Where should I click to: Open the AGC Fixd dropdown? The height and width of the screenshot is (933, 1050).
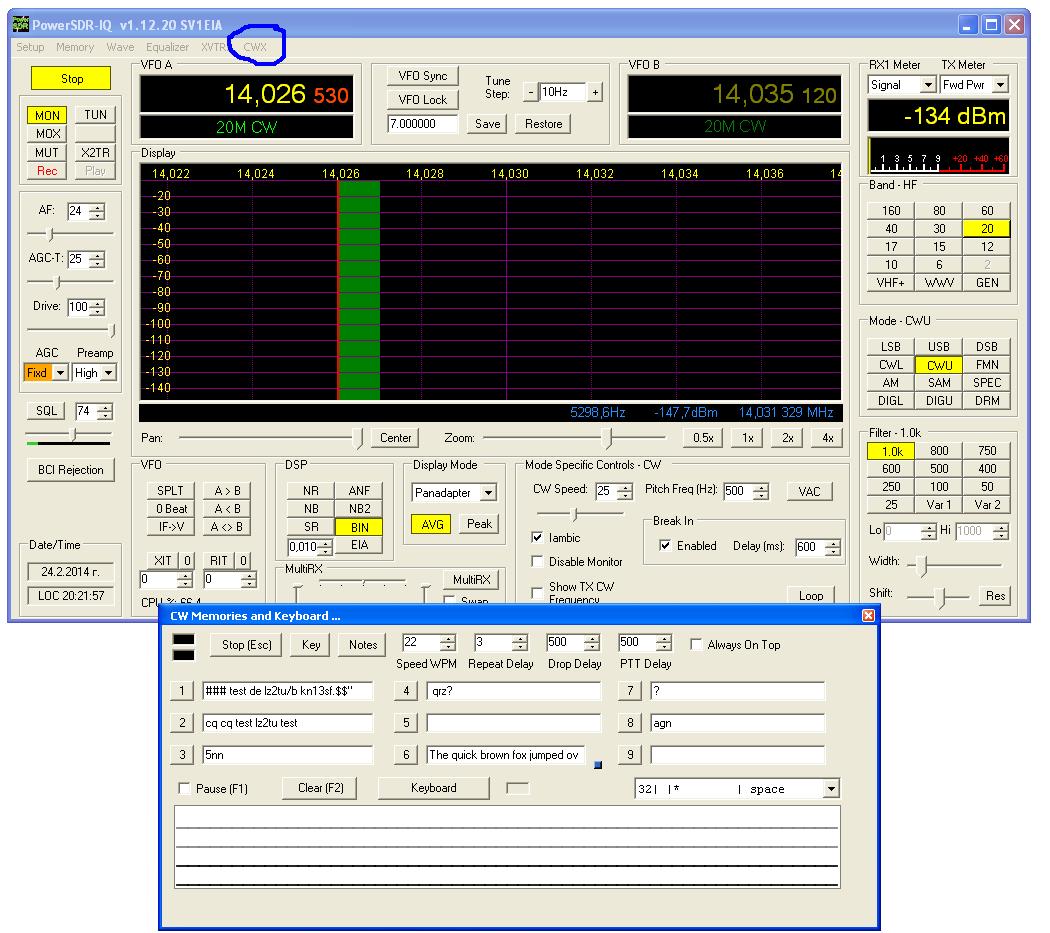[x=60, y=372]
